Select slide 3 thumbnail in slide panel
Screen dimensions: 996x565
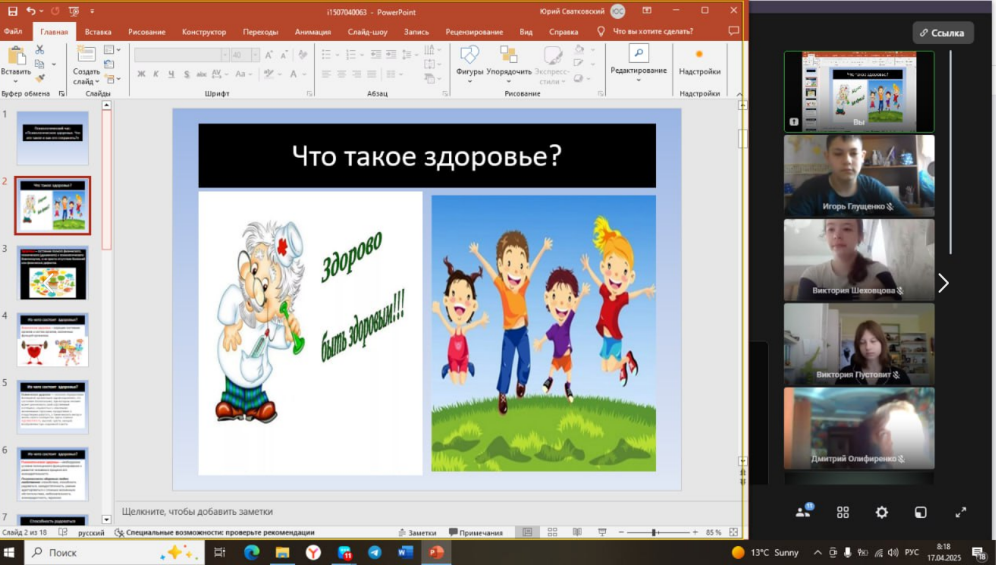[53, 274]
